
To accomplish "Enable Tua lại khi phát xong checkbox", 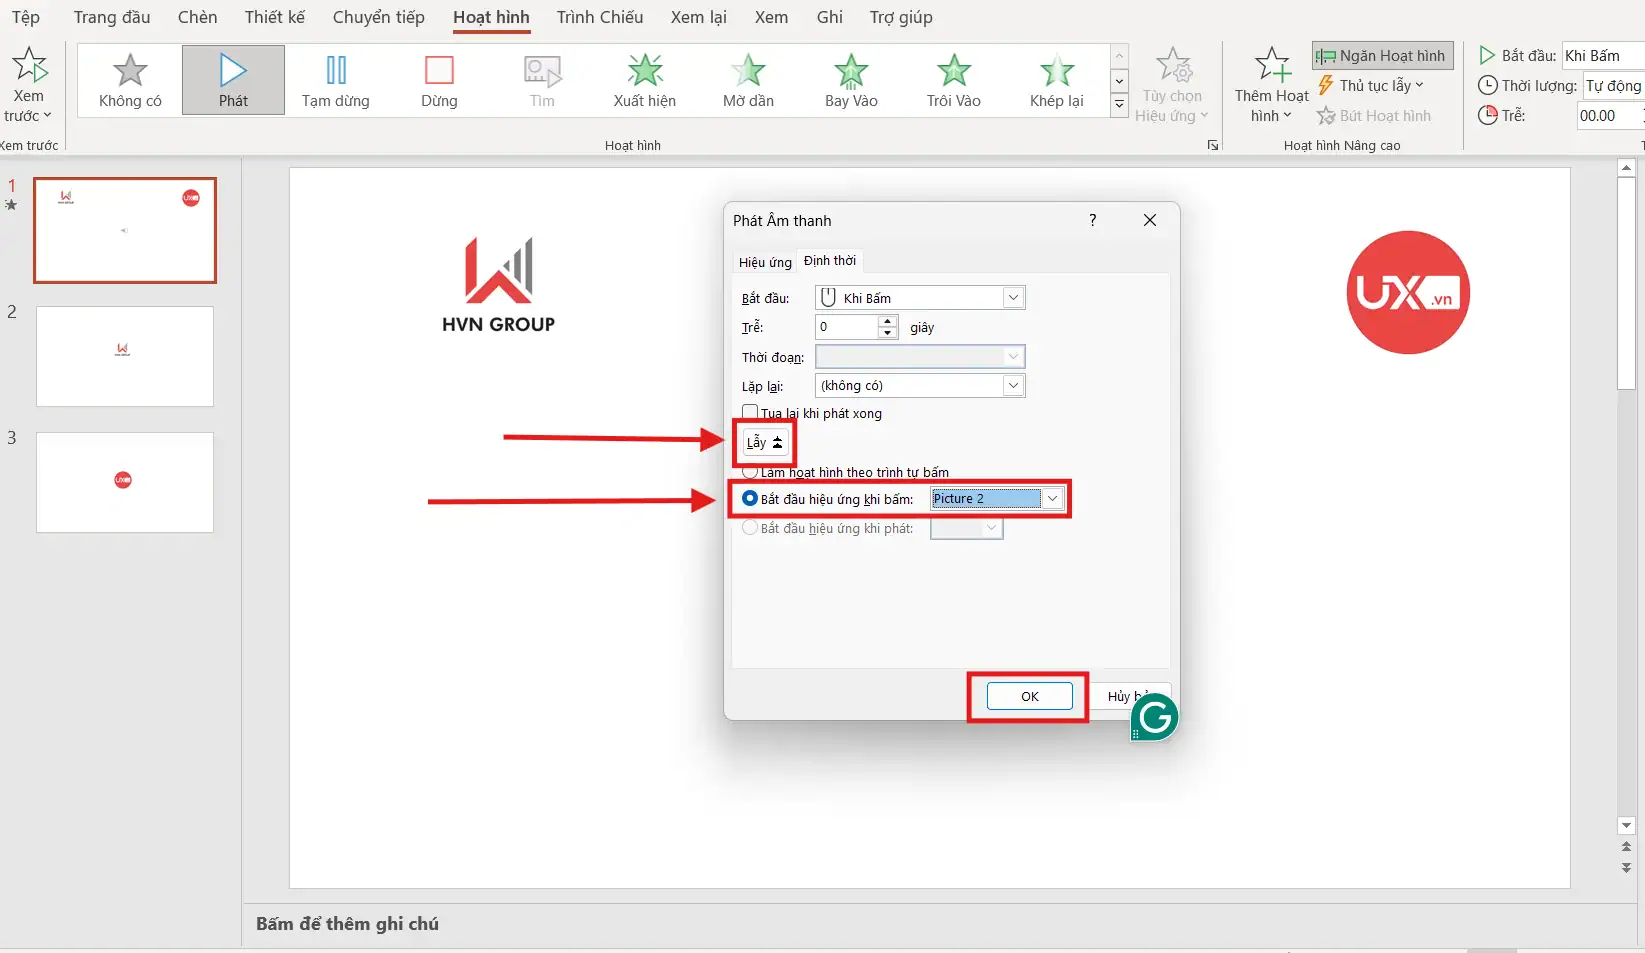I will coord(750,412).
